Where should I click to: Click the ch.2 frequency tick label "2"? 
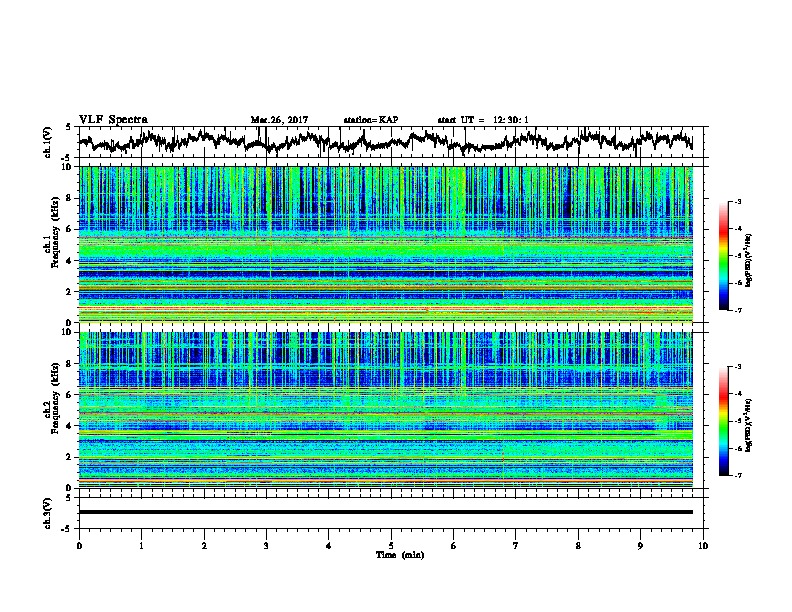point(69,457)
